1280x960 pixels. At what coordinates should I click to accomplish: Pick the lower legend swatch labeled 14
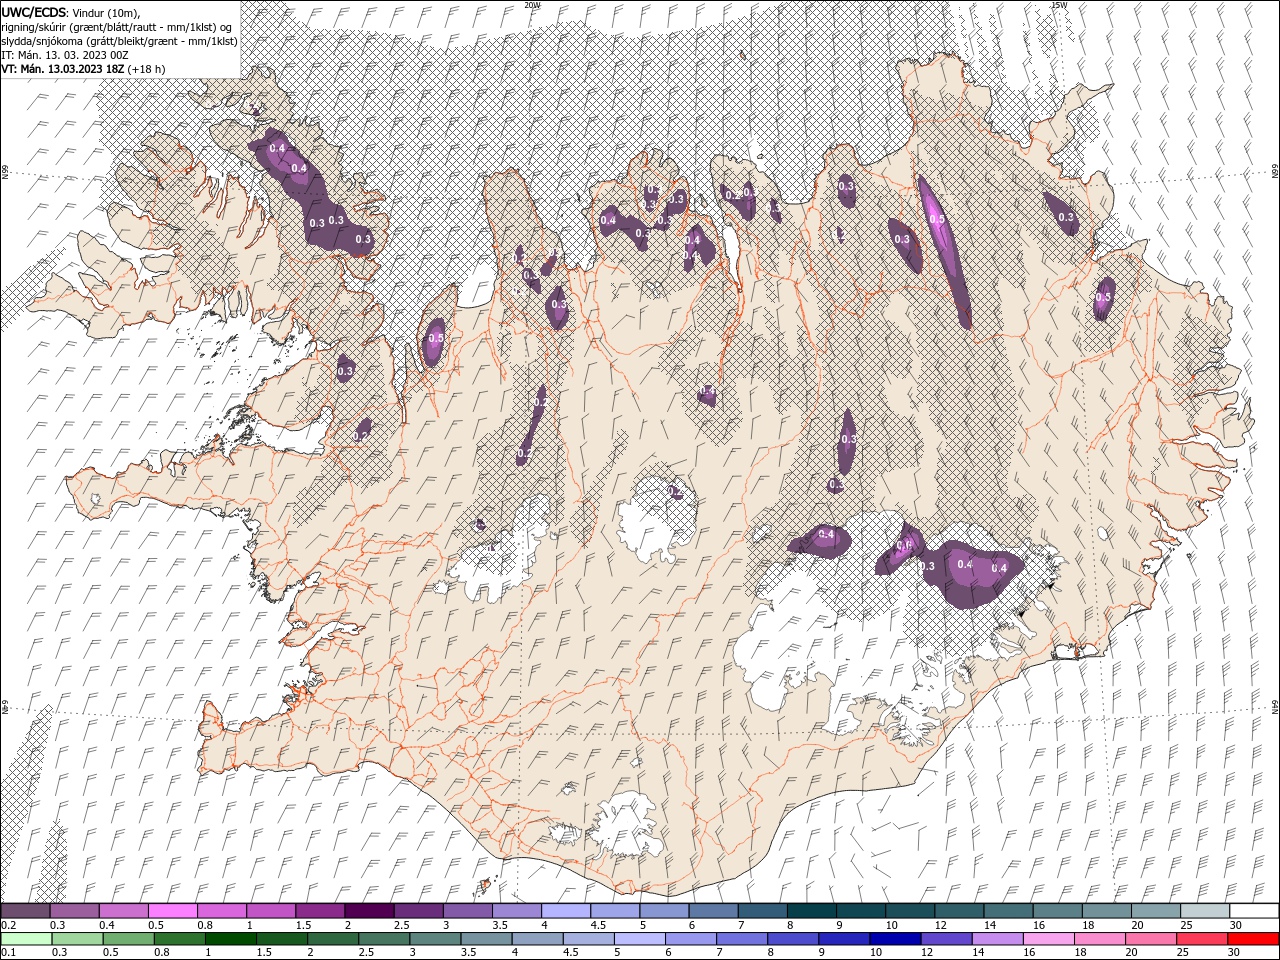click(x=997, y=939)
